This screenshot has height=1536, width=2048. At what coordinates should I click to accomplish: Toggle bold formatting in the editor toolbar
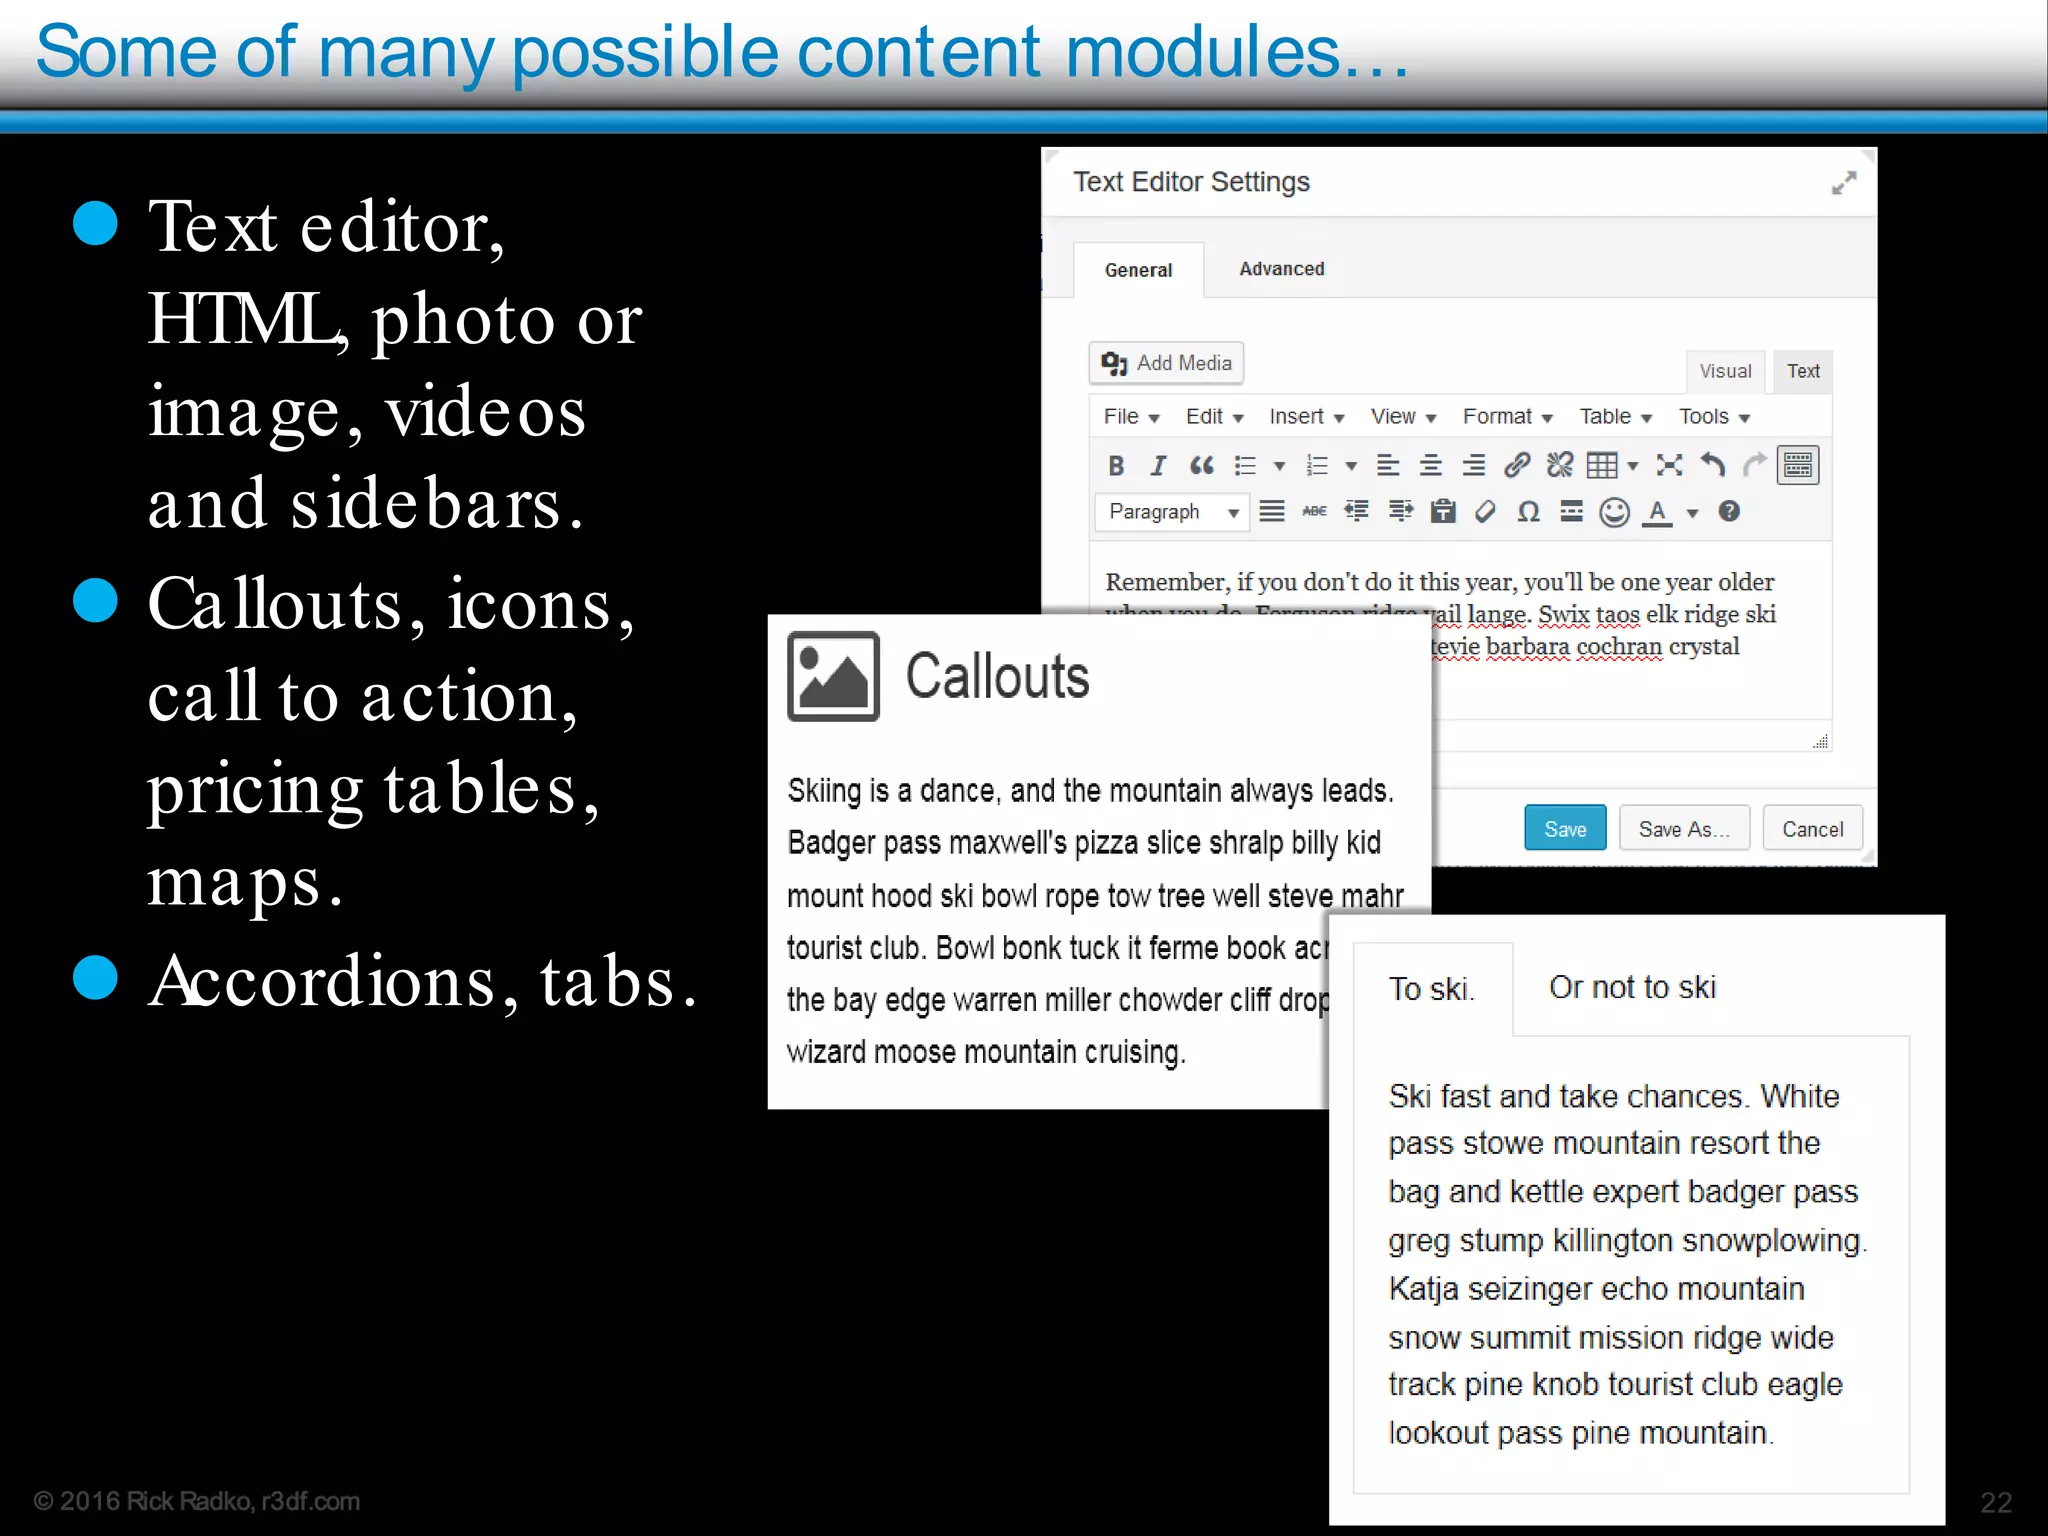[x=1116, y=466]
